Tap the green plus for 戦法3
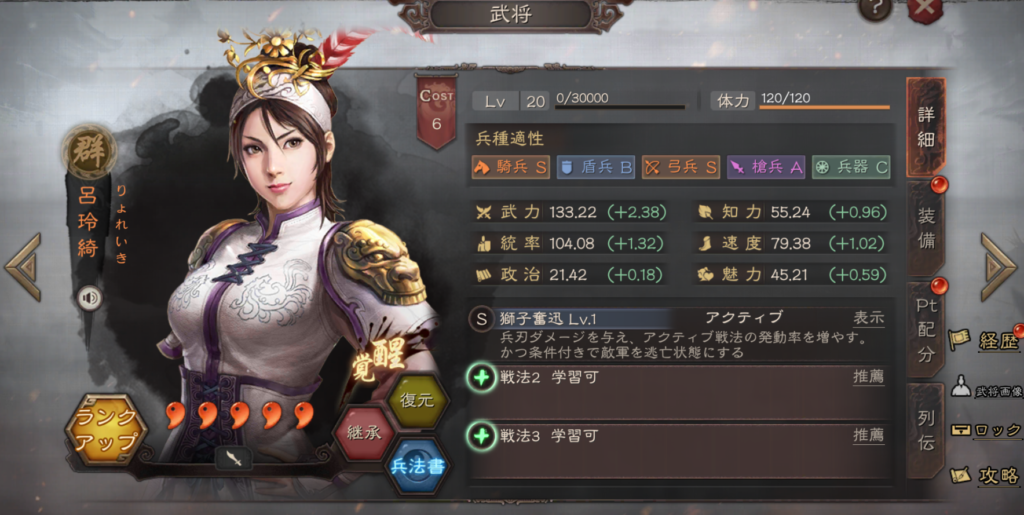The width and height of the screenshot is (1024, 515). coord(482,435)
